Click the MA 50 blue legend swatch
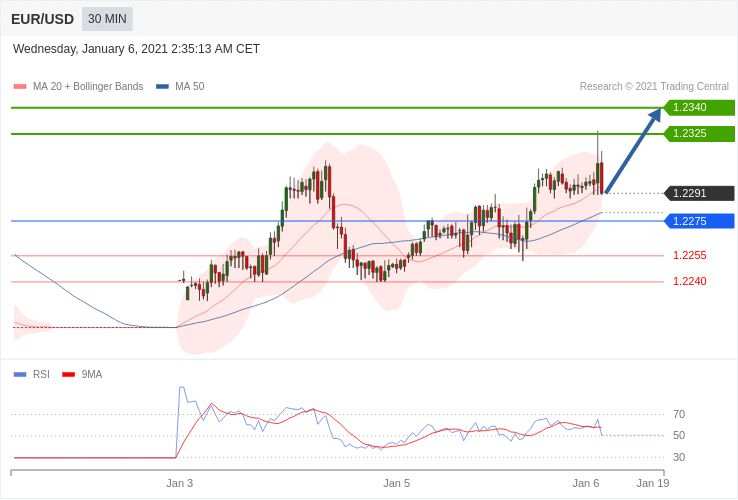Image resolution: width=738 pixels, height=500 pixels. point(162,87)
